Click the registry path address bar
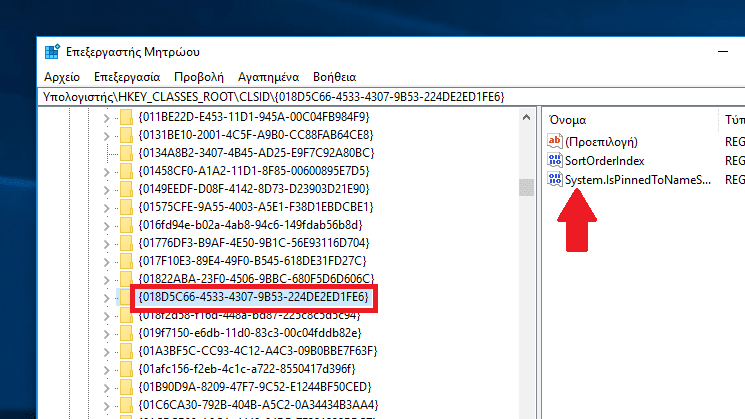745x419 pixels. click(x=391, y=97)
